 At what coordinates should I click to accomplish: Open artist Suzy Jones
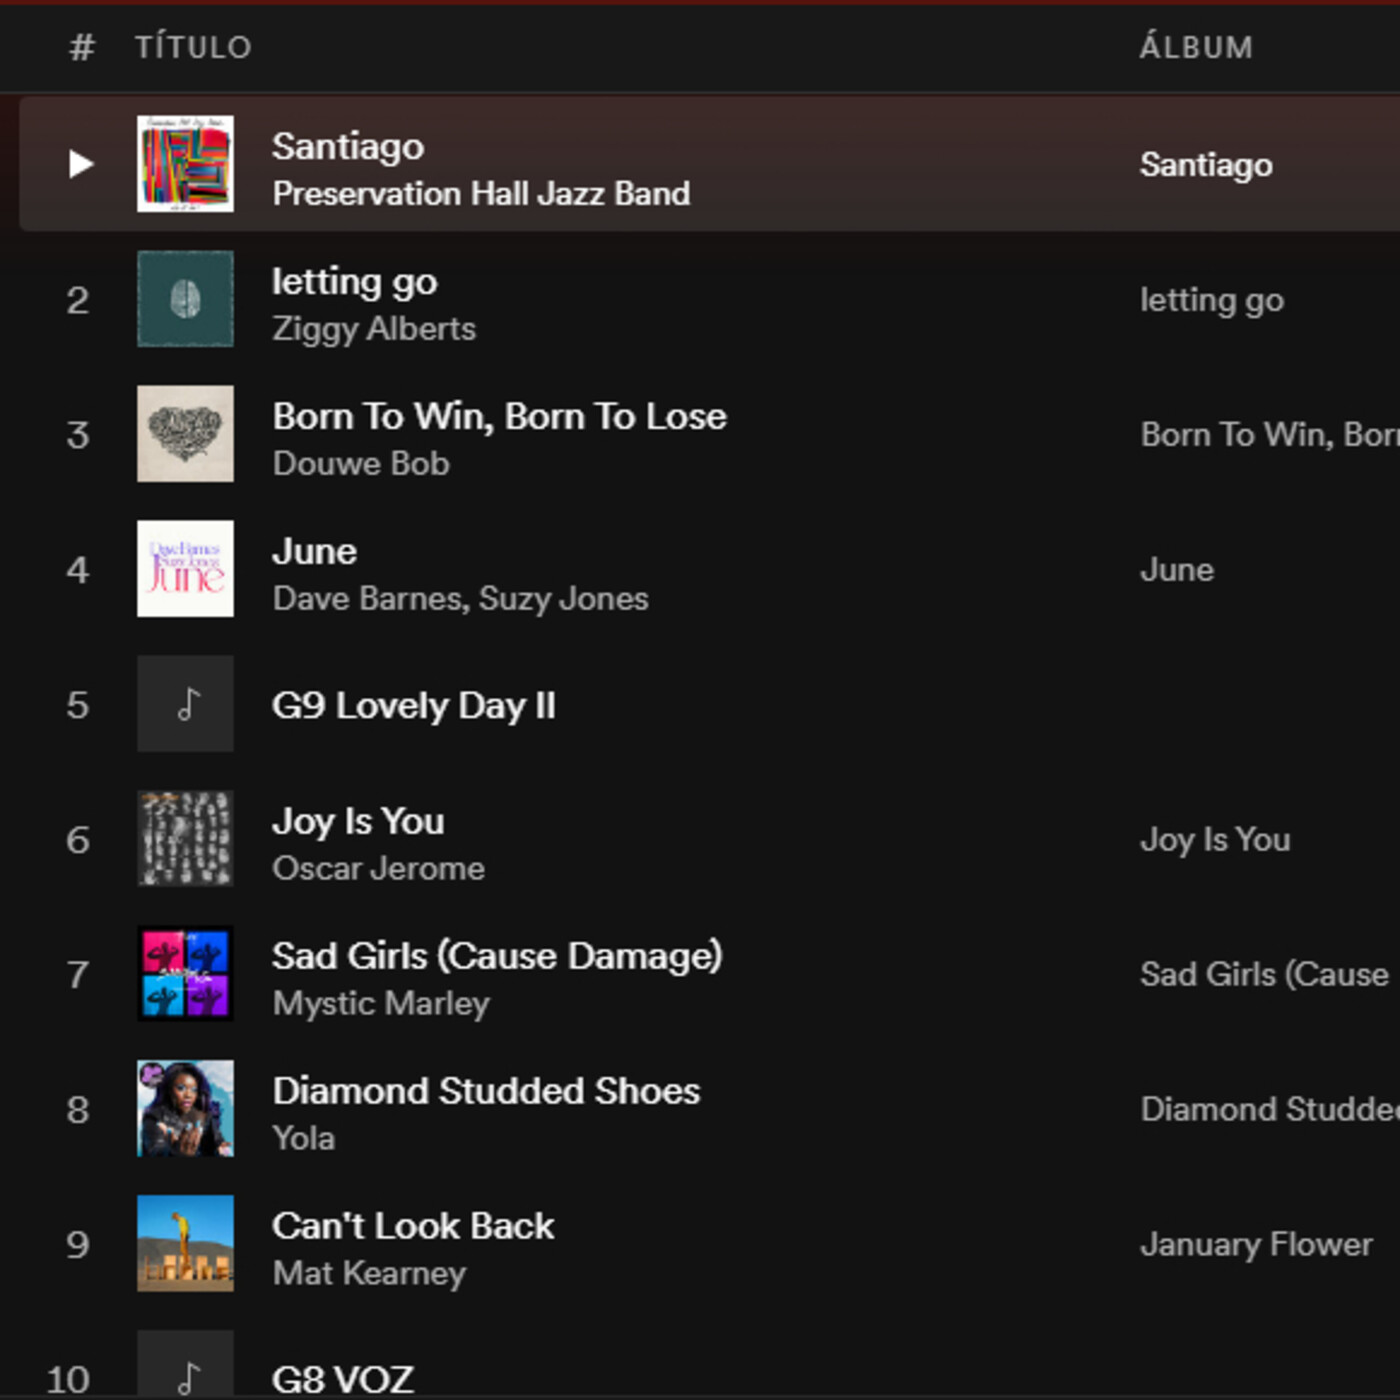pos(564,599)
